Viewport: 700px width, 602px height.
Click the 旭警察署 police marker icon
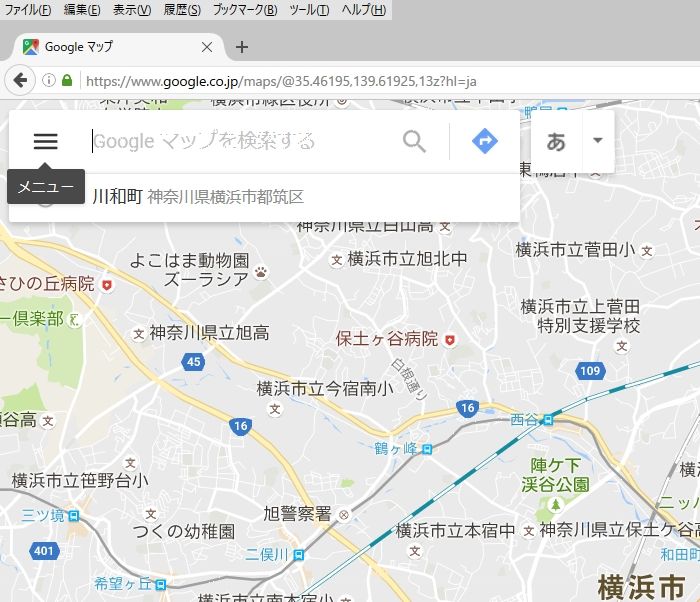[x=344, y=515]
